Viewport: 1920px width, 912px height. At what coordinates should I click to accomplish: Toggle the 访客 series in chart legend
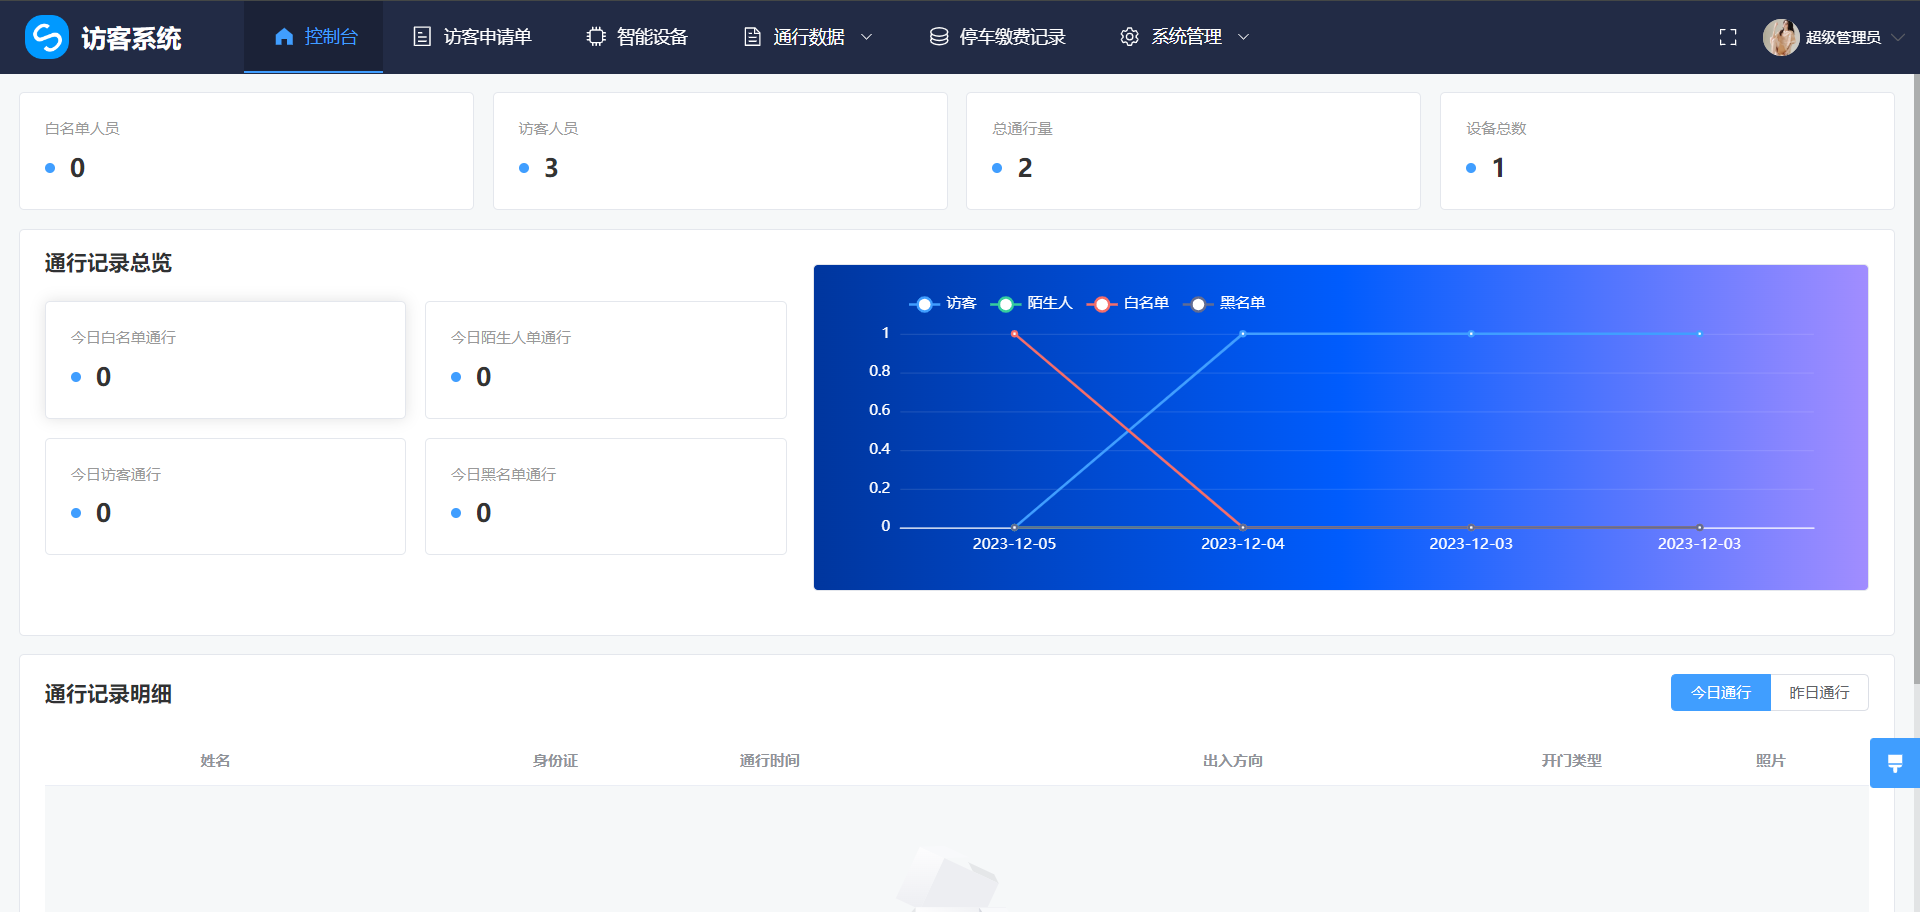942,303
